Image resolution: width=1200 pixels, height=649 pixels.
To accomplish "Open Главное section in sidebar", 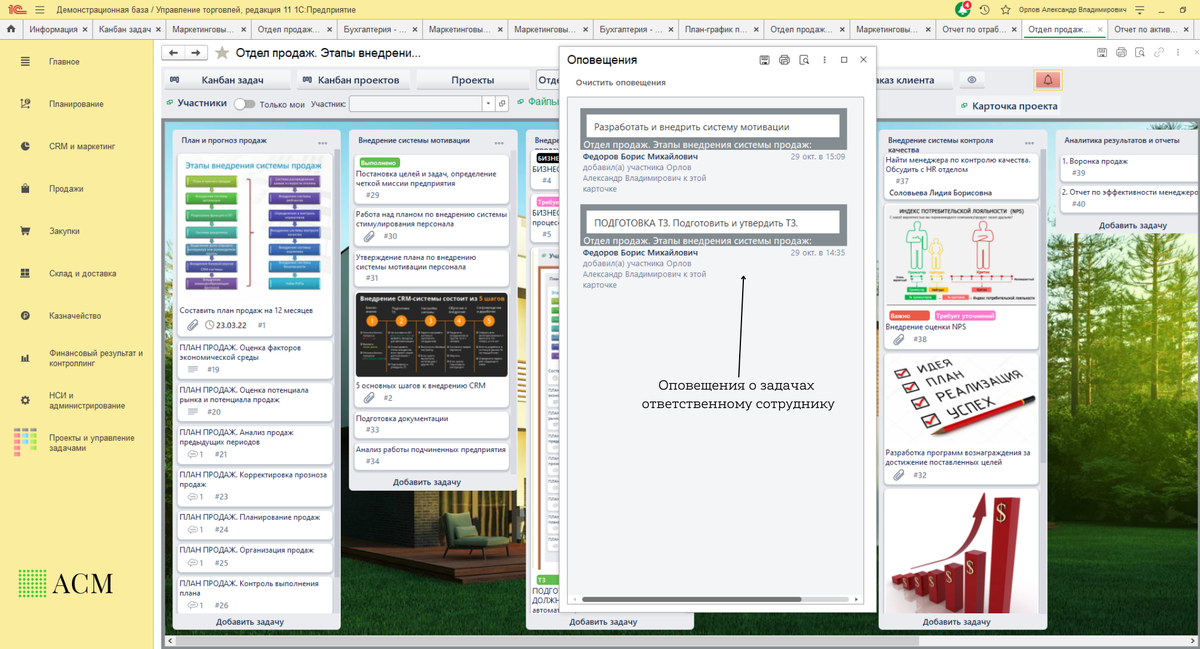I will (x=64, y=62).
